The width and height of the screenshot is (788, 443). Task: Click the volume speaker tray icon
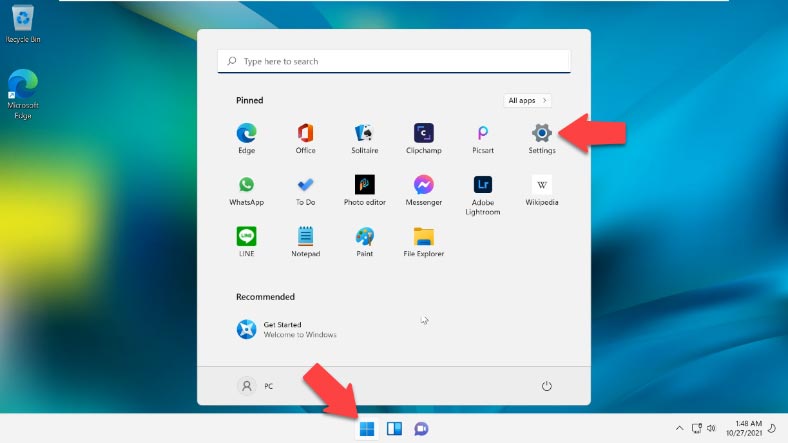pyautogui.click(x=711, y=428)
